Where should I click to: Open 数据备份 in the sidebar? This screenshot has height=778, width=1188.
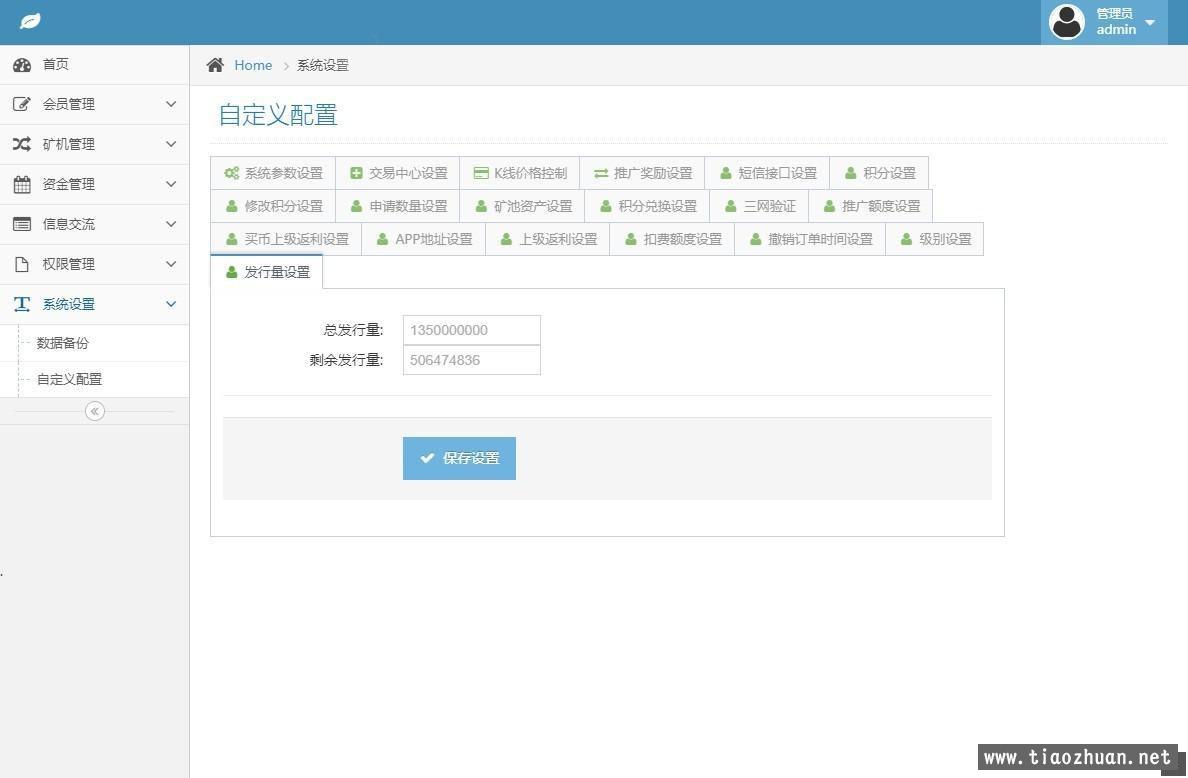(63, 343)
